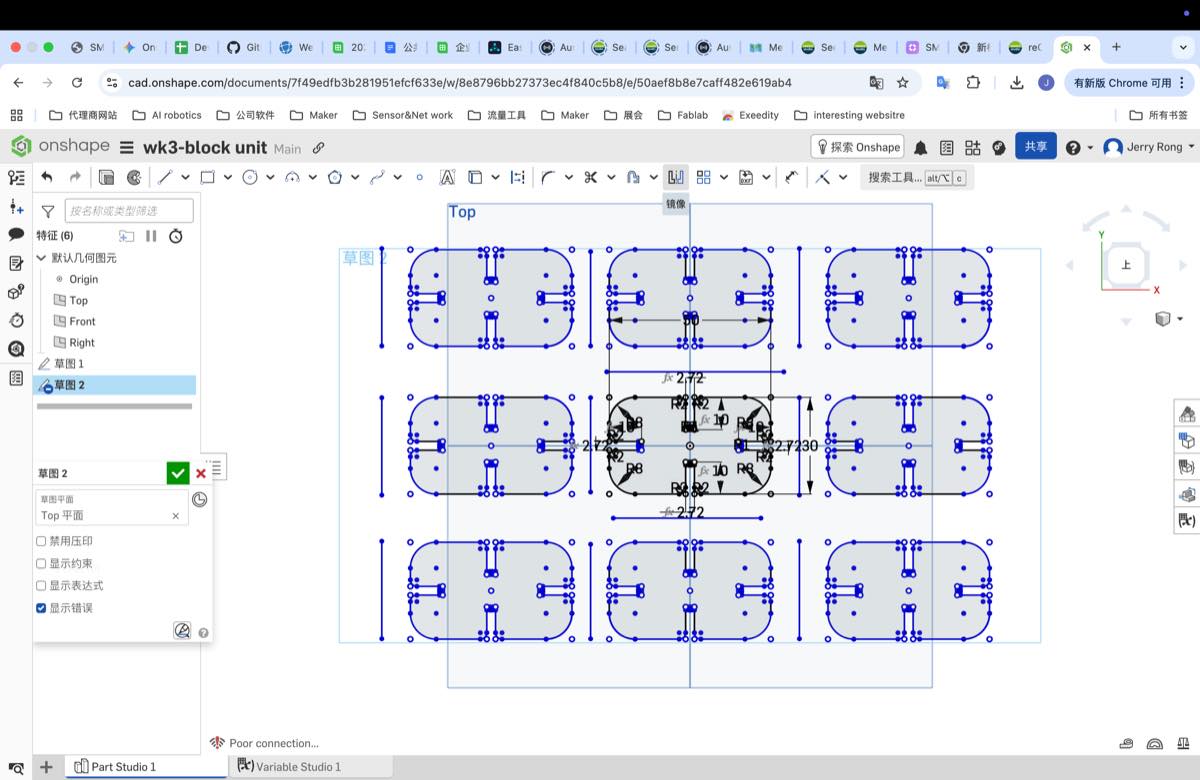The image size is (1200, 780).
Task: Click the 共享 share button
Action: (x=1036, y=147)
